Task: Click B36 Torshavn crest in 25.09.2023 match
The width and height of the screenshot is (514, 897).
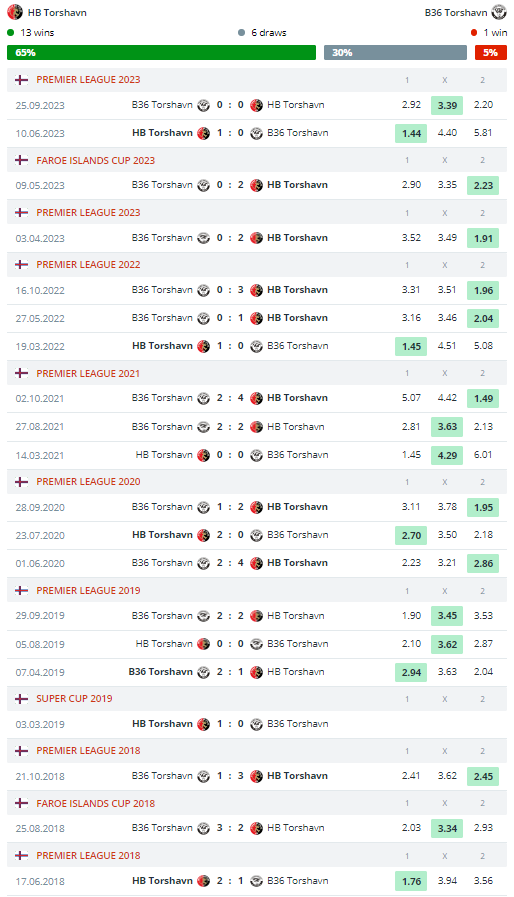Action: [x=203, y=105]
